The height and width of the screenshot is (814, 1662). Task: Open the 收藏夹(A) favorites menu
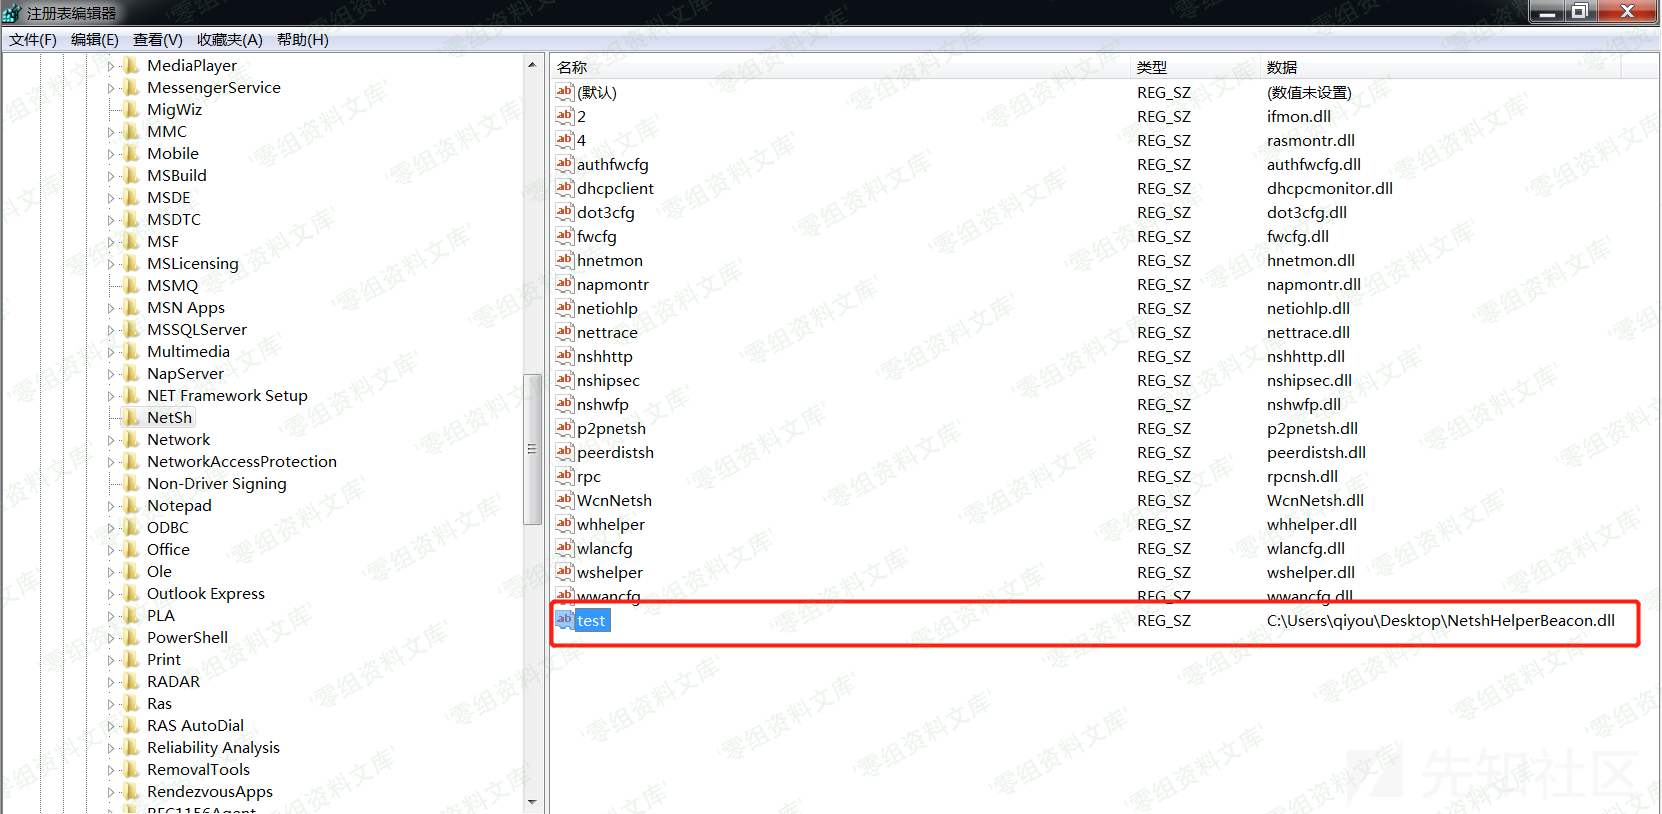coord(229,40)
